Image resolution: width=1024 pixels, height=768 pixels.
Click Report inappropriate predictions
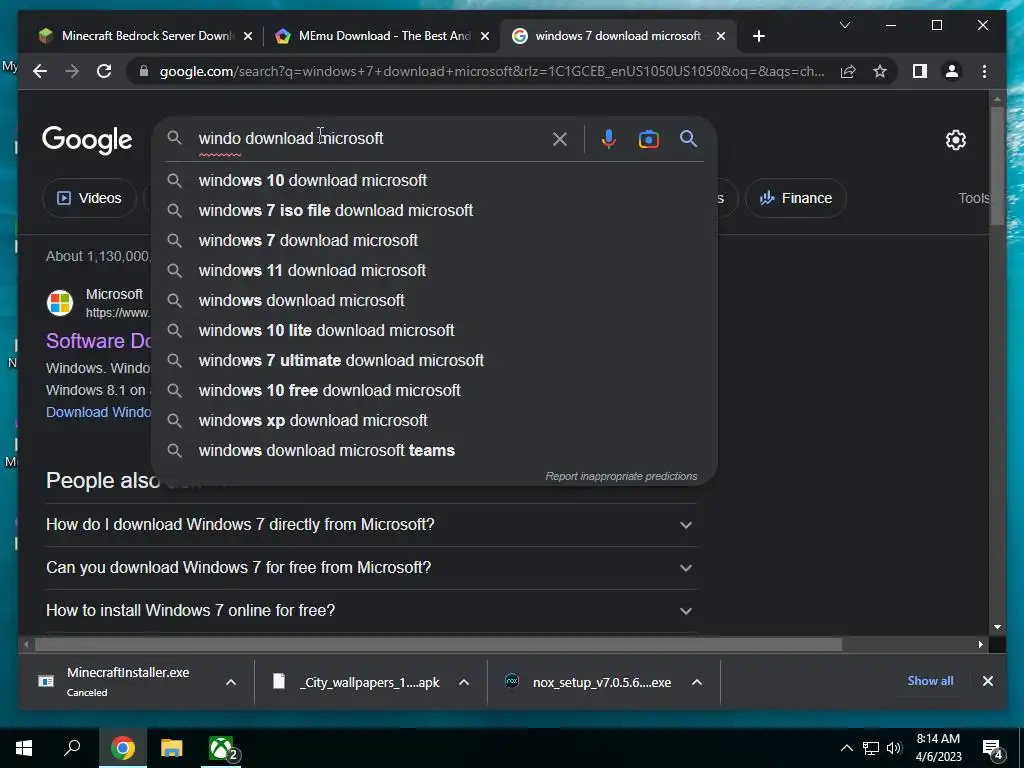pos(621,476)
